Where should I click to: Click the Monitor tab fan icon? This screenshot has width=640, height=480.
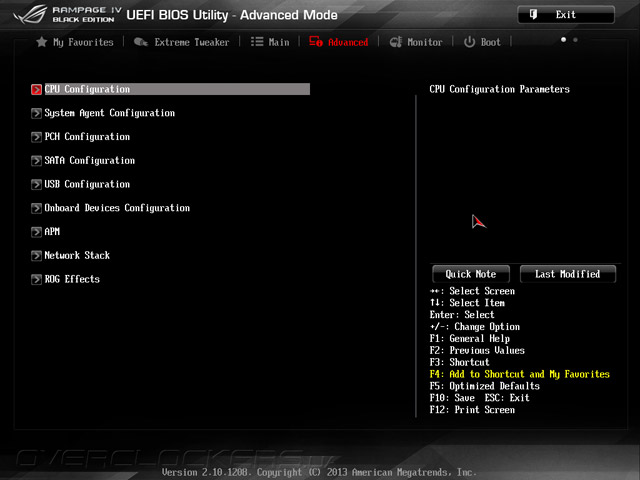click(396, 42)
